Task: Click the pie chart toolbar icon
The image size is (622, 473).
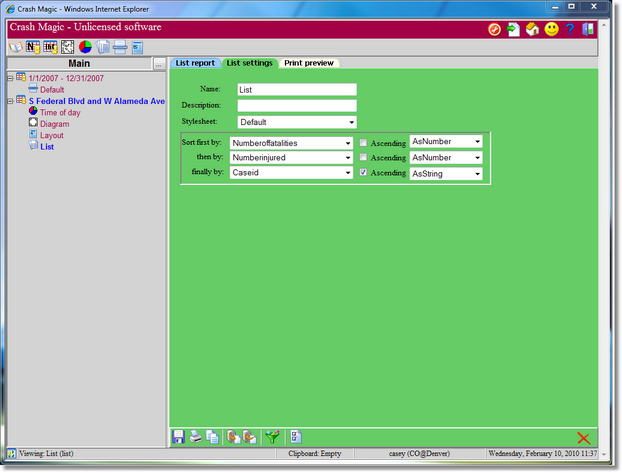Action: point(85,47)
